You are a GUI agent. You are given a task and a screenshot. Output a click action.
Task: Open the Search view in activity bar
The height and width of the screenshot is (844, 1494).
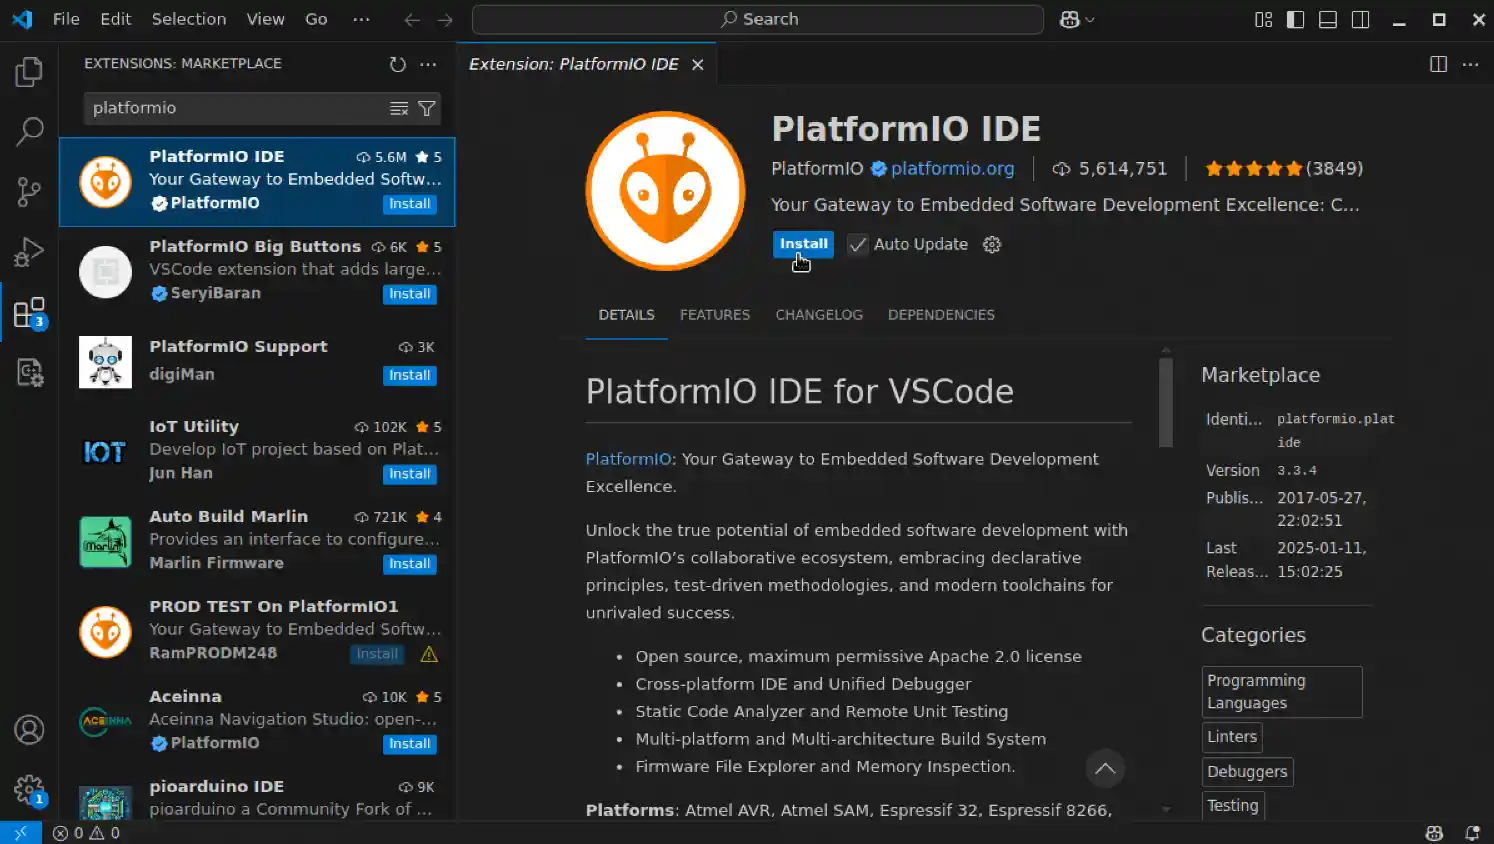coord(29,131)
